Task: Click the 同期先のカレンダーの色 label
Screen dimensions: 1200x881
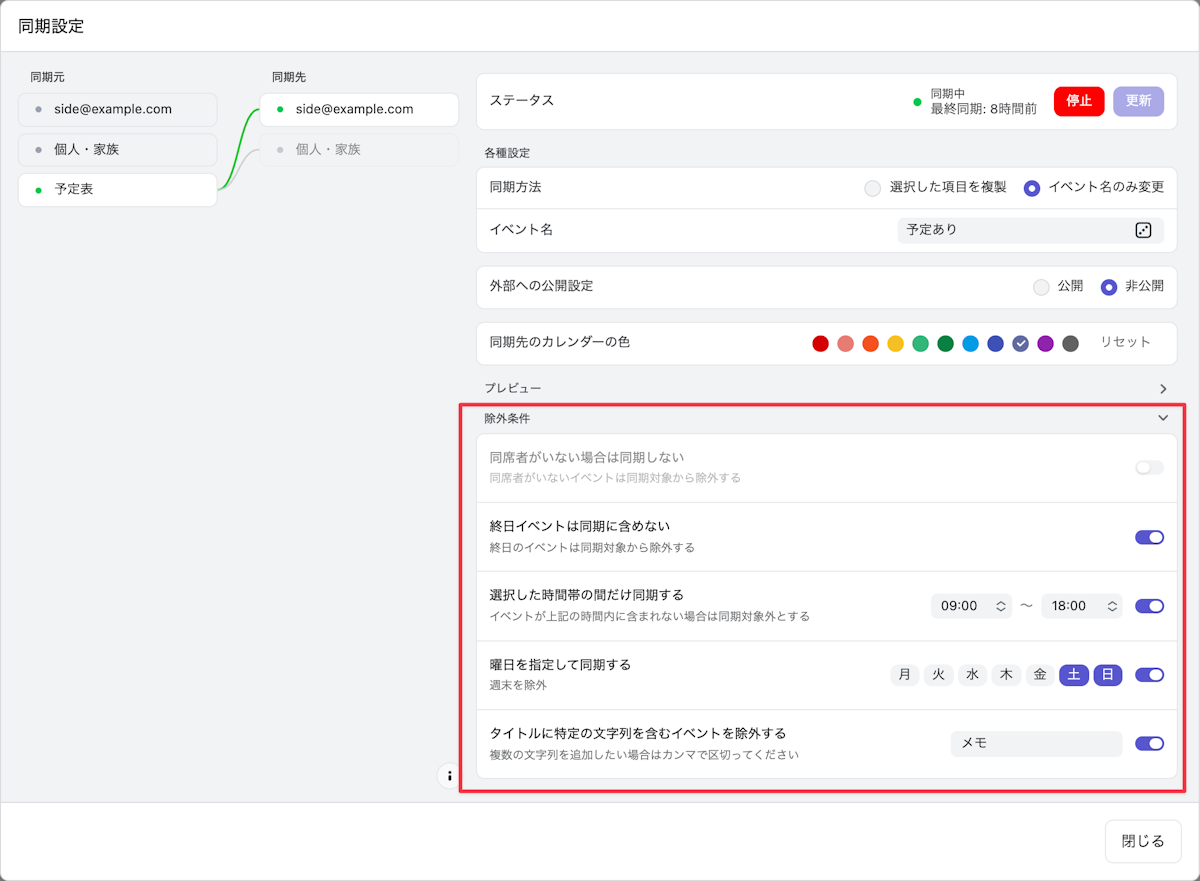Action: pyautogui.click(x=559, y=342)
